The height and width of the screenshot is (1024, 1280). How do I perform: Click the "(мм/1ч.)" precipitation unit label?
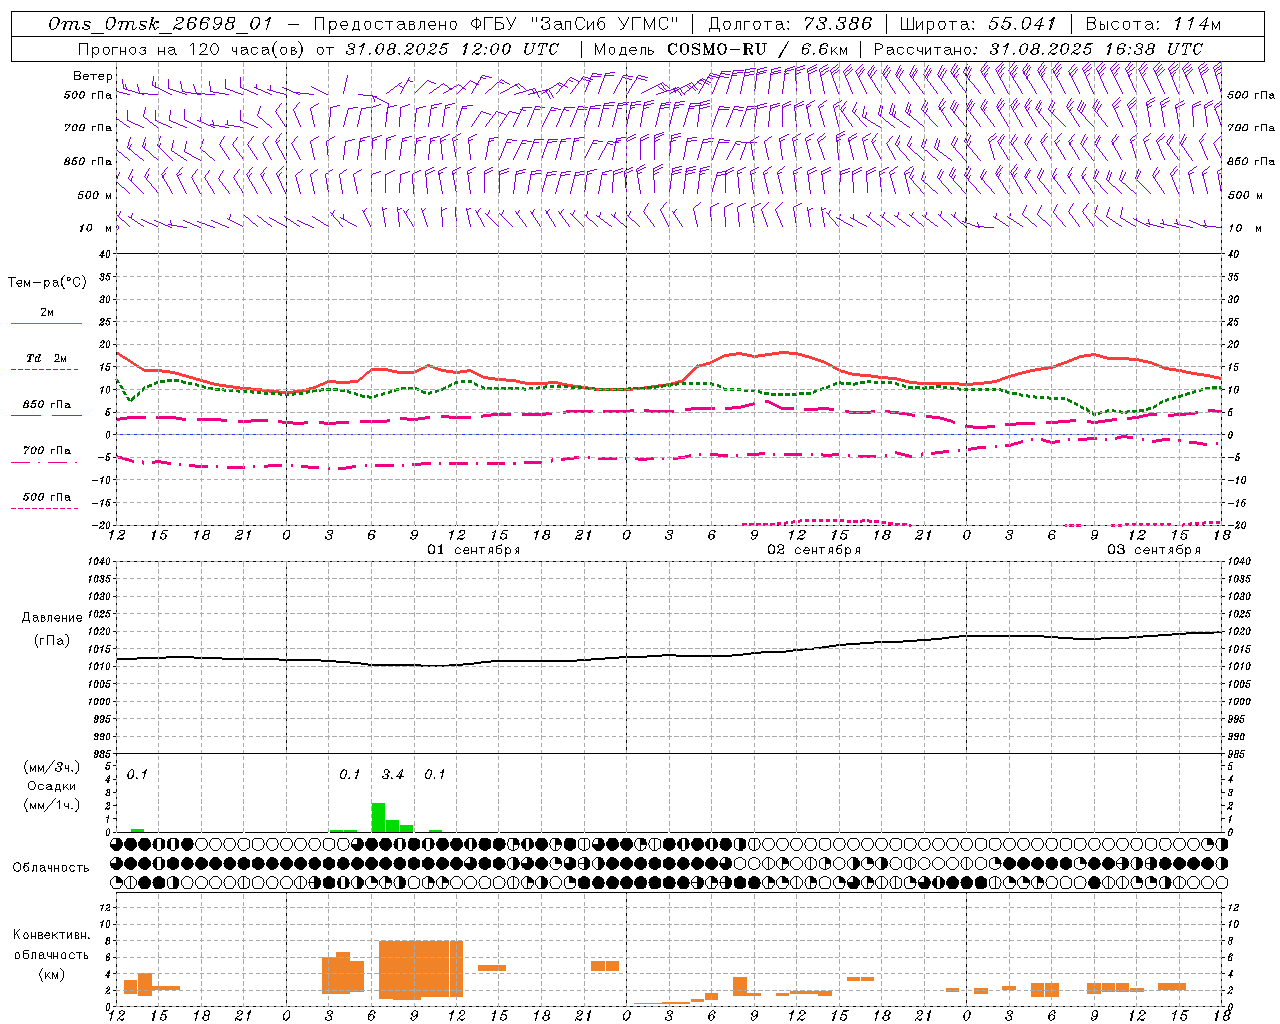pyautogui.click(x=52, y=805)
